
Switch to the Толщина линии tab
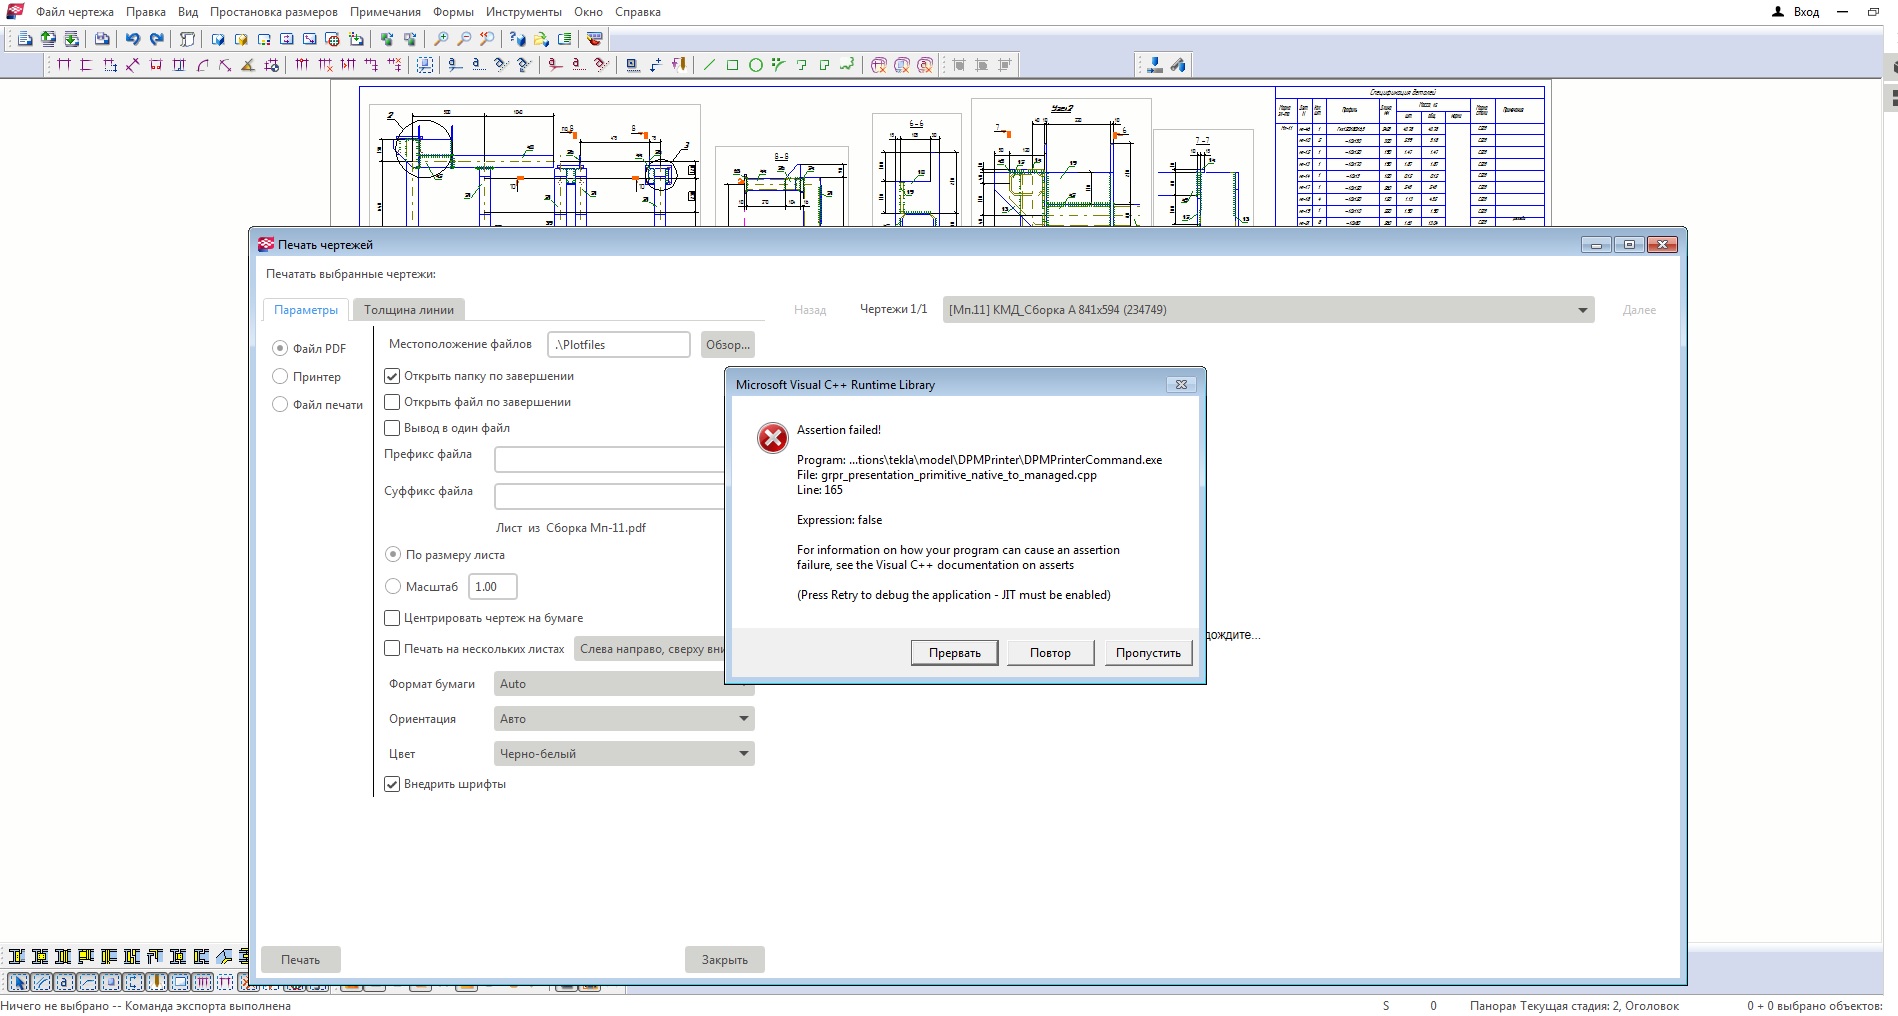[408, 310]
